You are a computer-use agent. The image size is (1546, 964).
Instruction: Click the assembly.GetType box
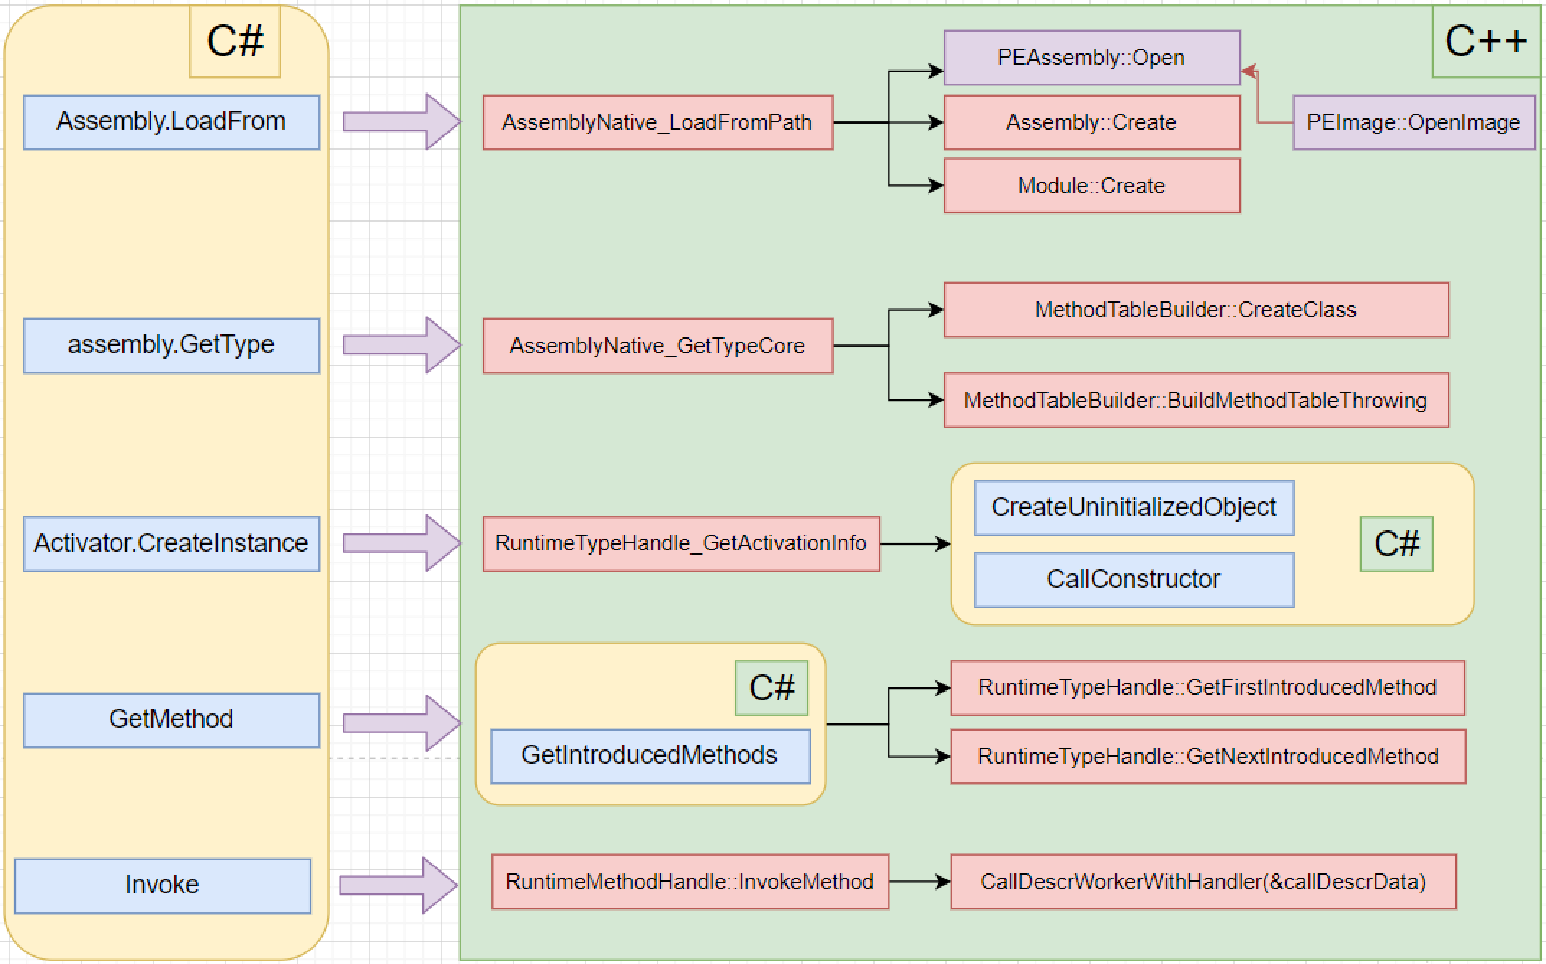tap(171, 345)
